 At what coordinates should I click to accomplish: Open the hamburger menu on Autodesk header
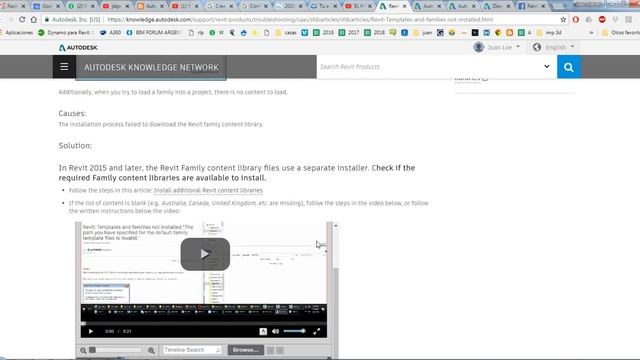(64, 67)
